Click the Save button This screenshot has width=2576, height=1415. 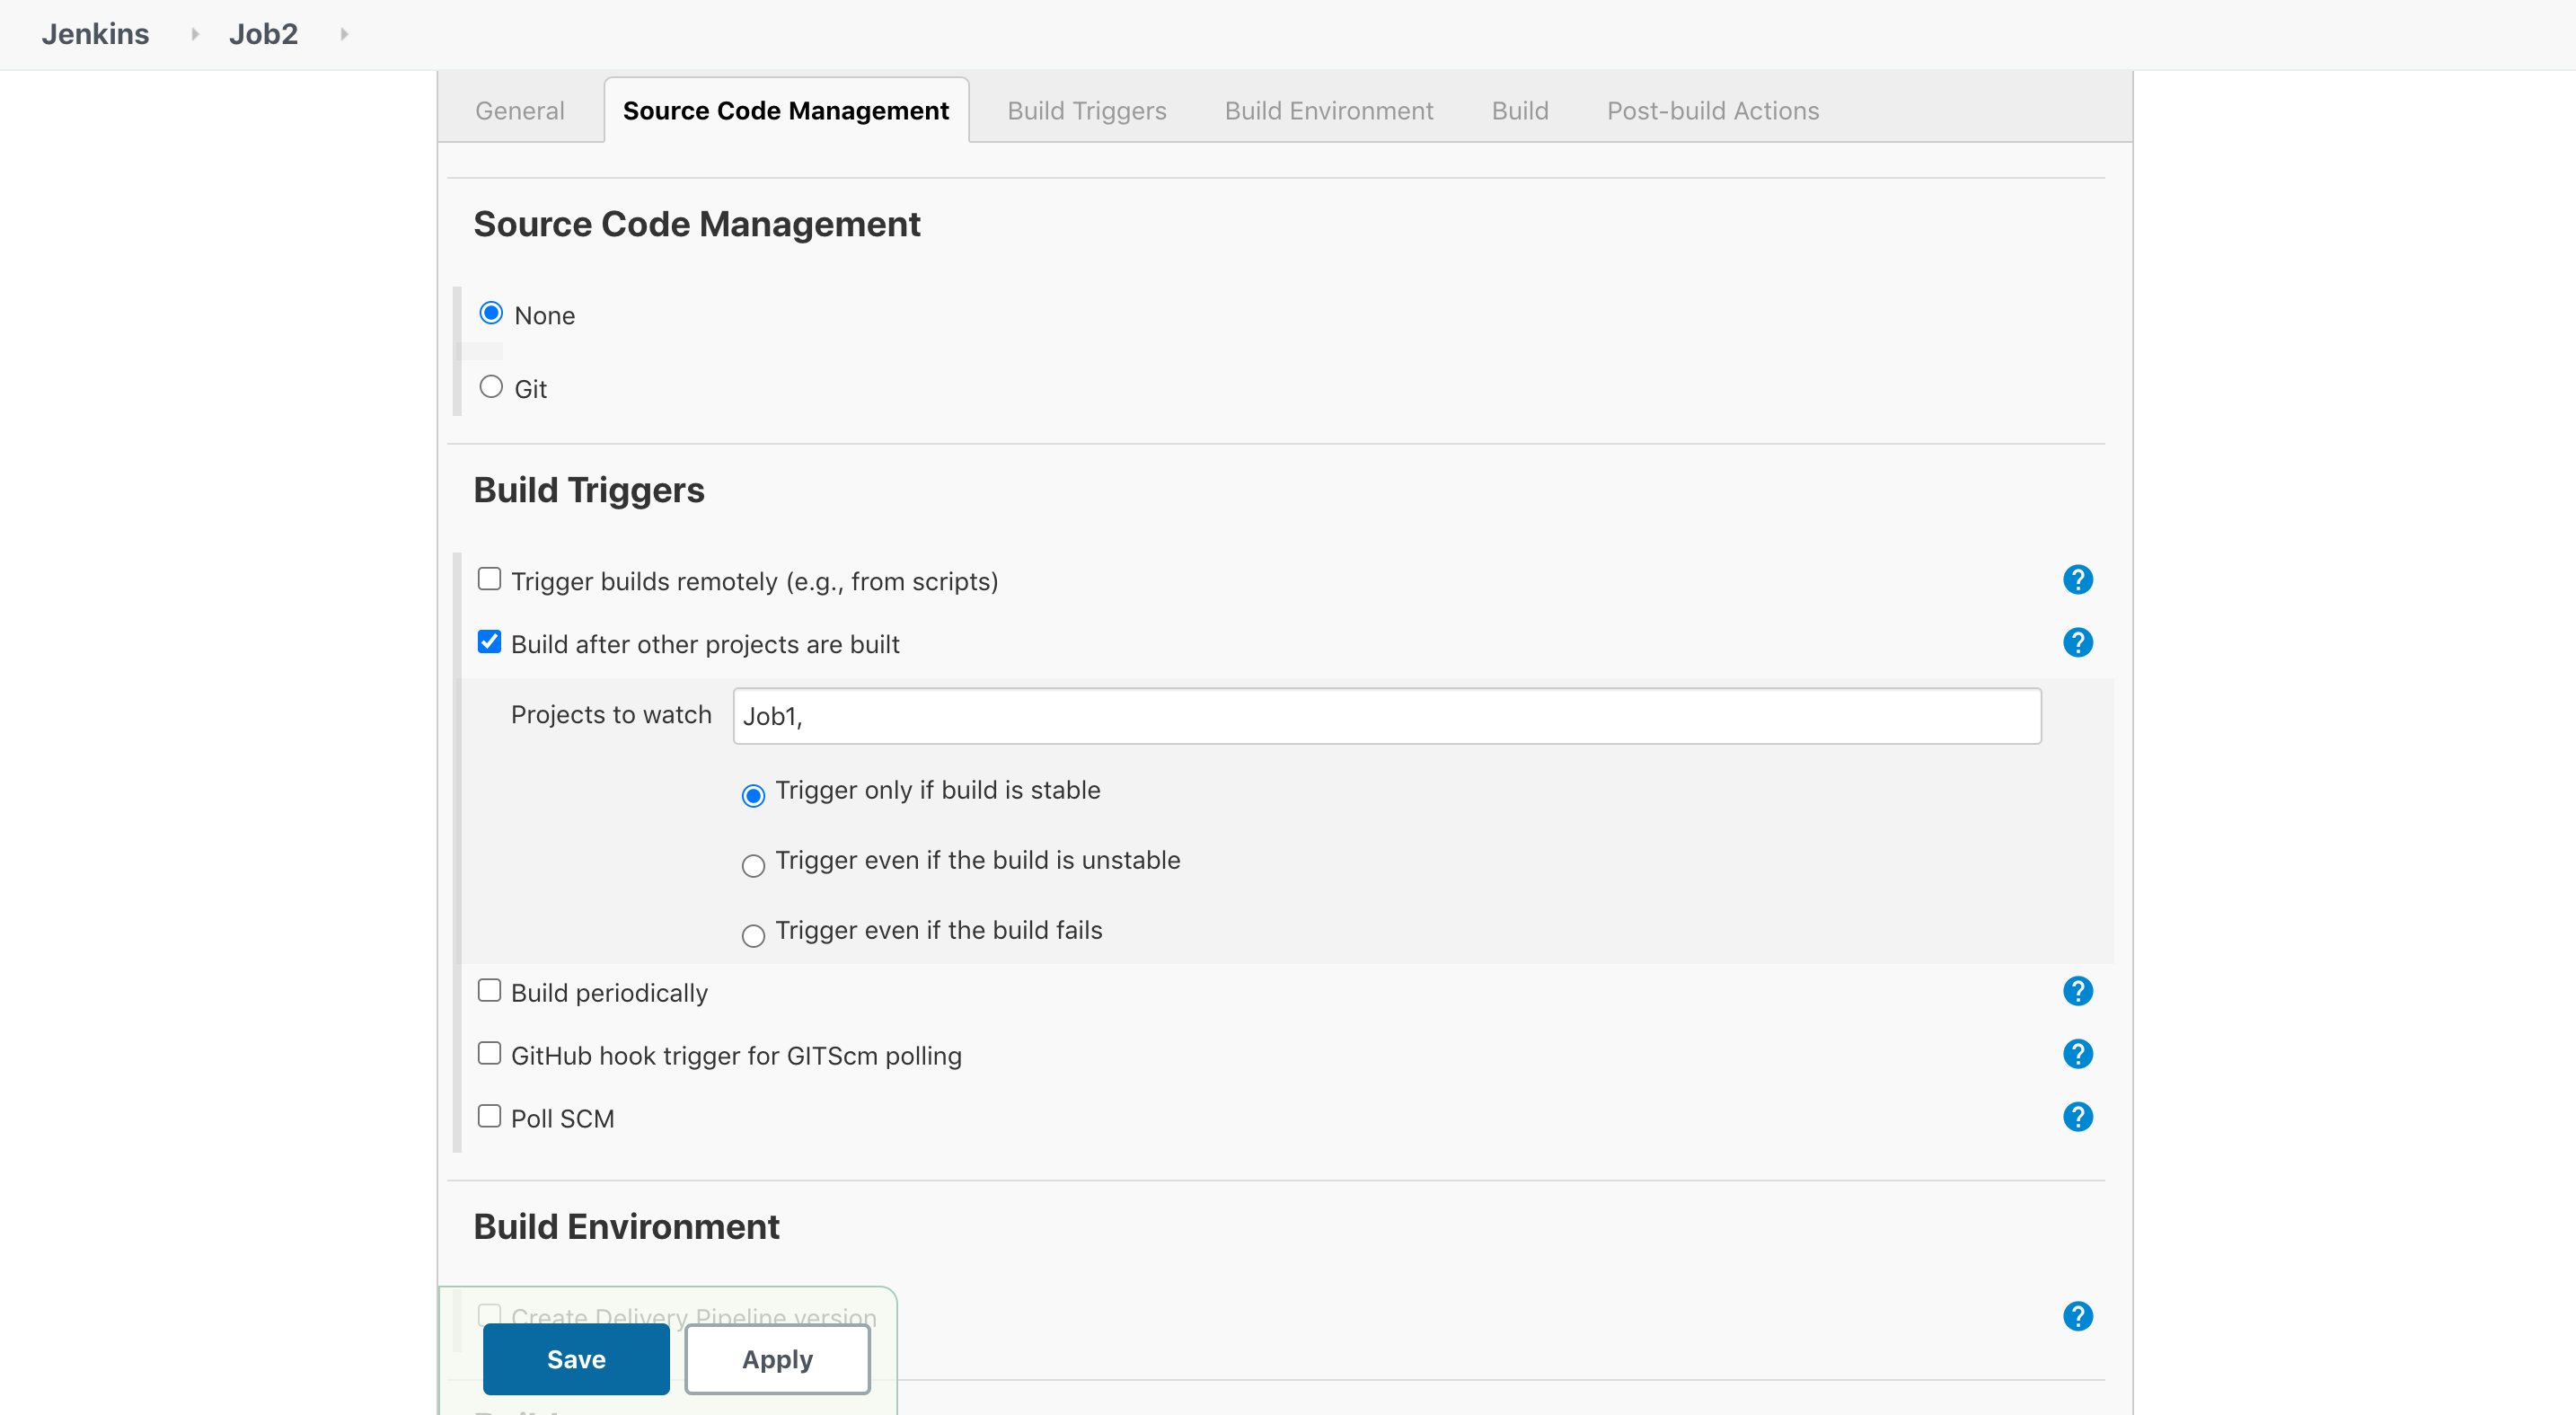click(576, 1359)
